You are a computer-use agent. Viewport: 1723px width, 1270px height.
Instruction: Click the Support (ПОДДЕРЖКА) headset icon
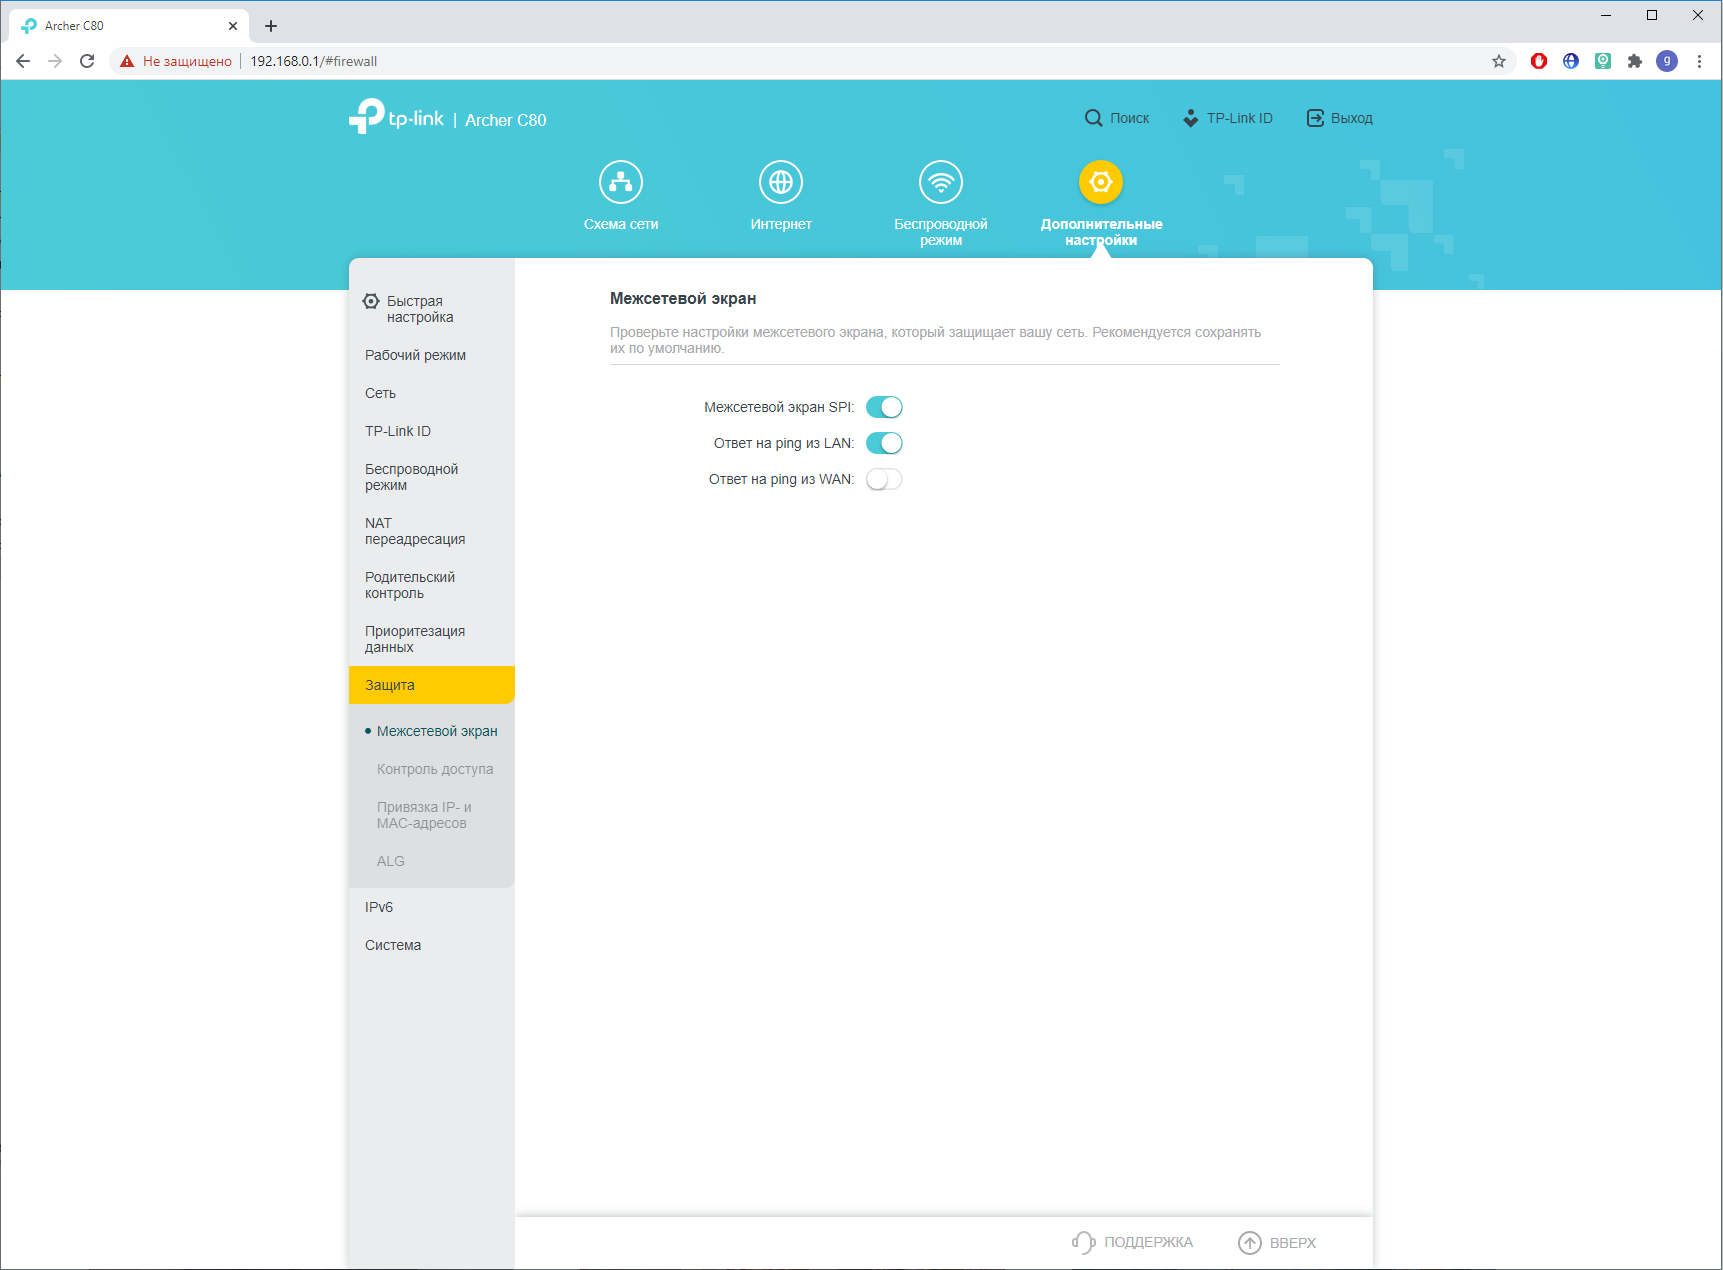[x=1083, y=1242]
